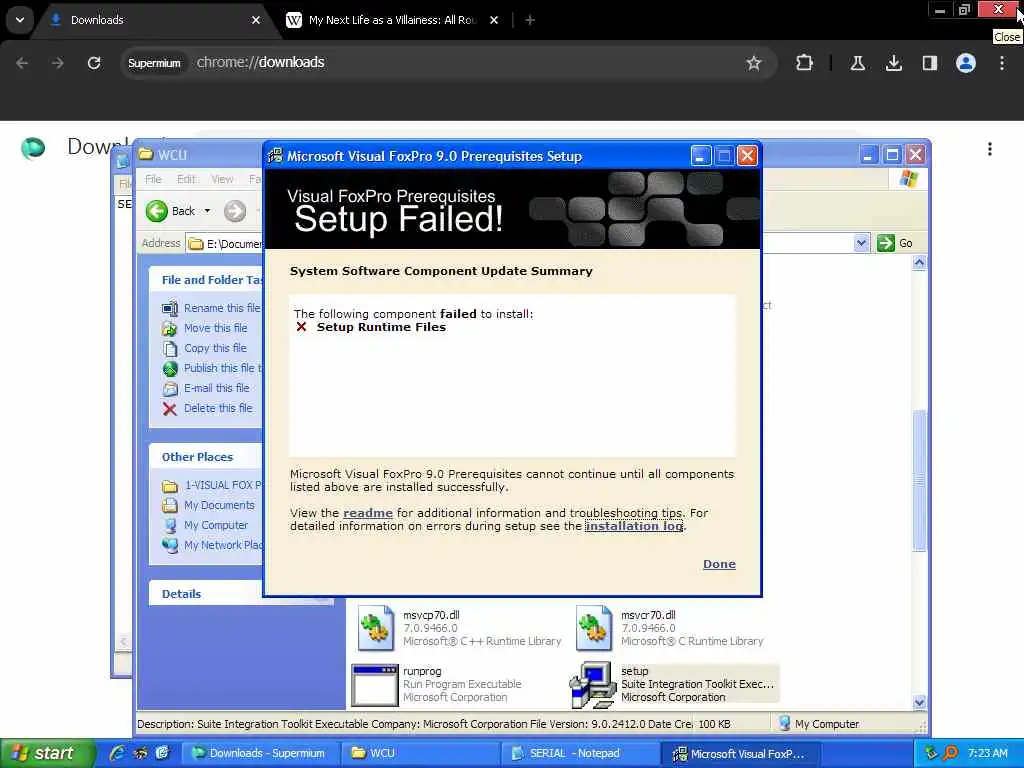The image size is (1024, 768).
Task: Open a new browser tab
Action: tap(530, 20)
